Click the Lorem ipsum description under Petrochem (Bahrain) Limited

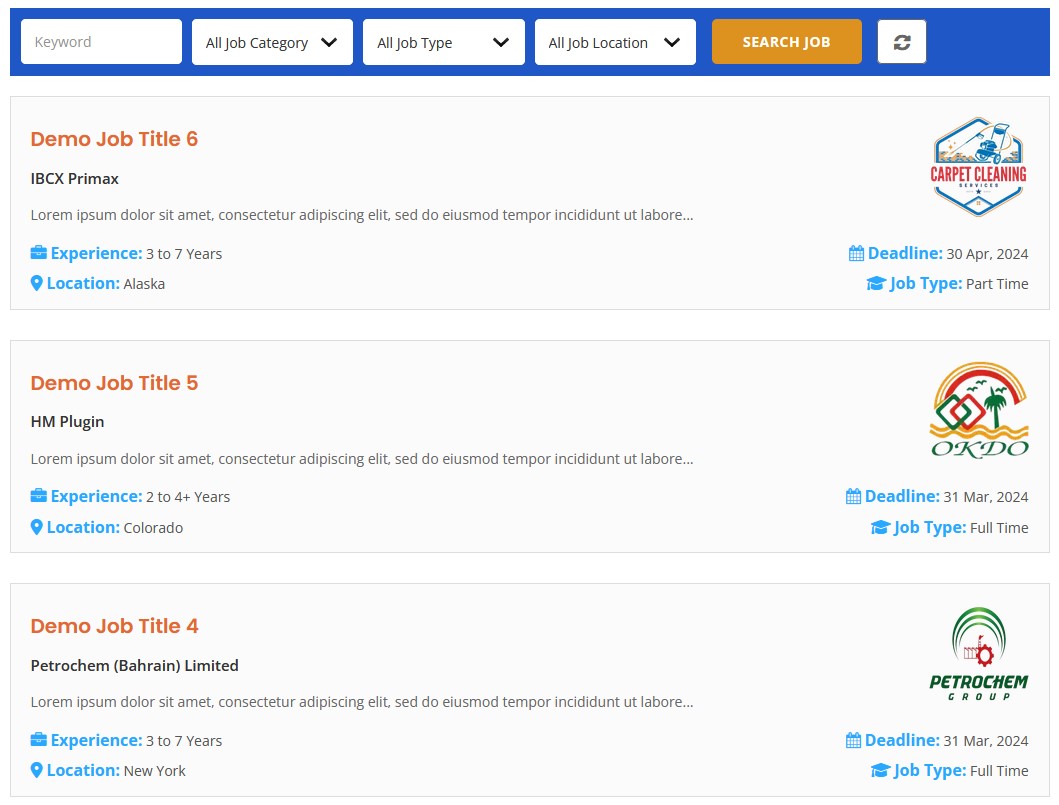point(362,702)
